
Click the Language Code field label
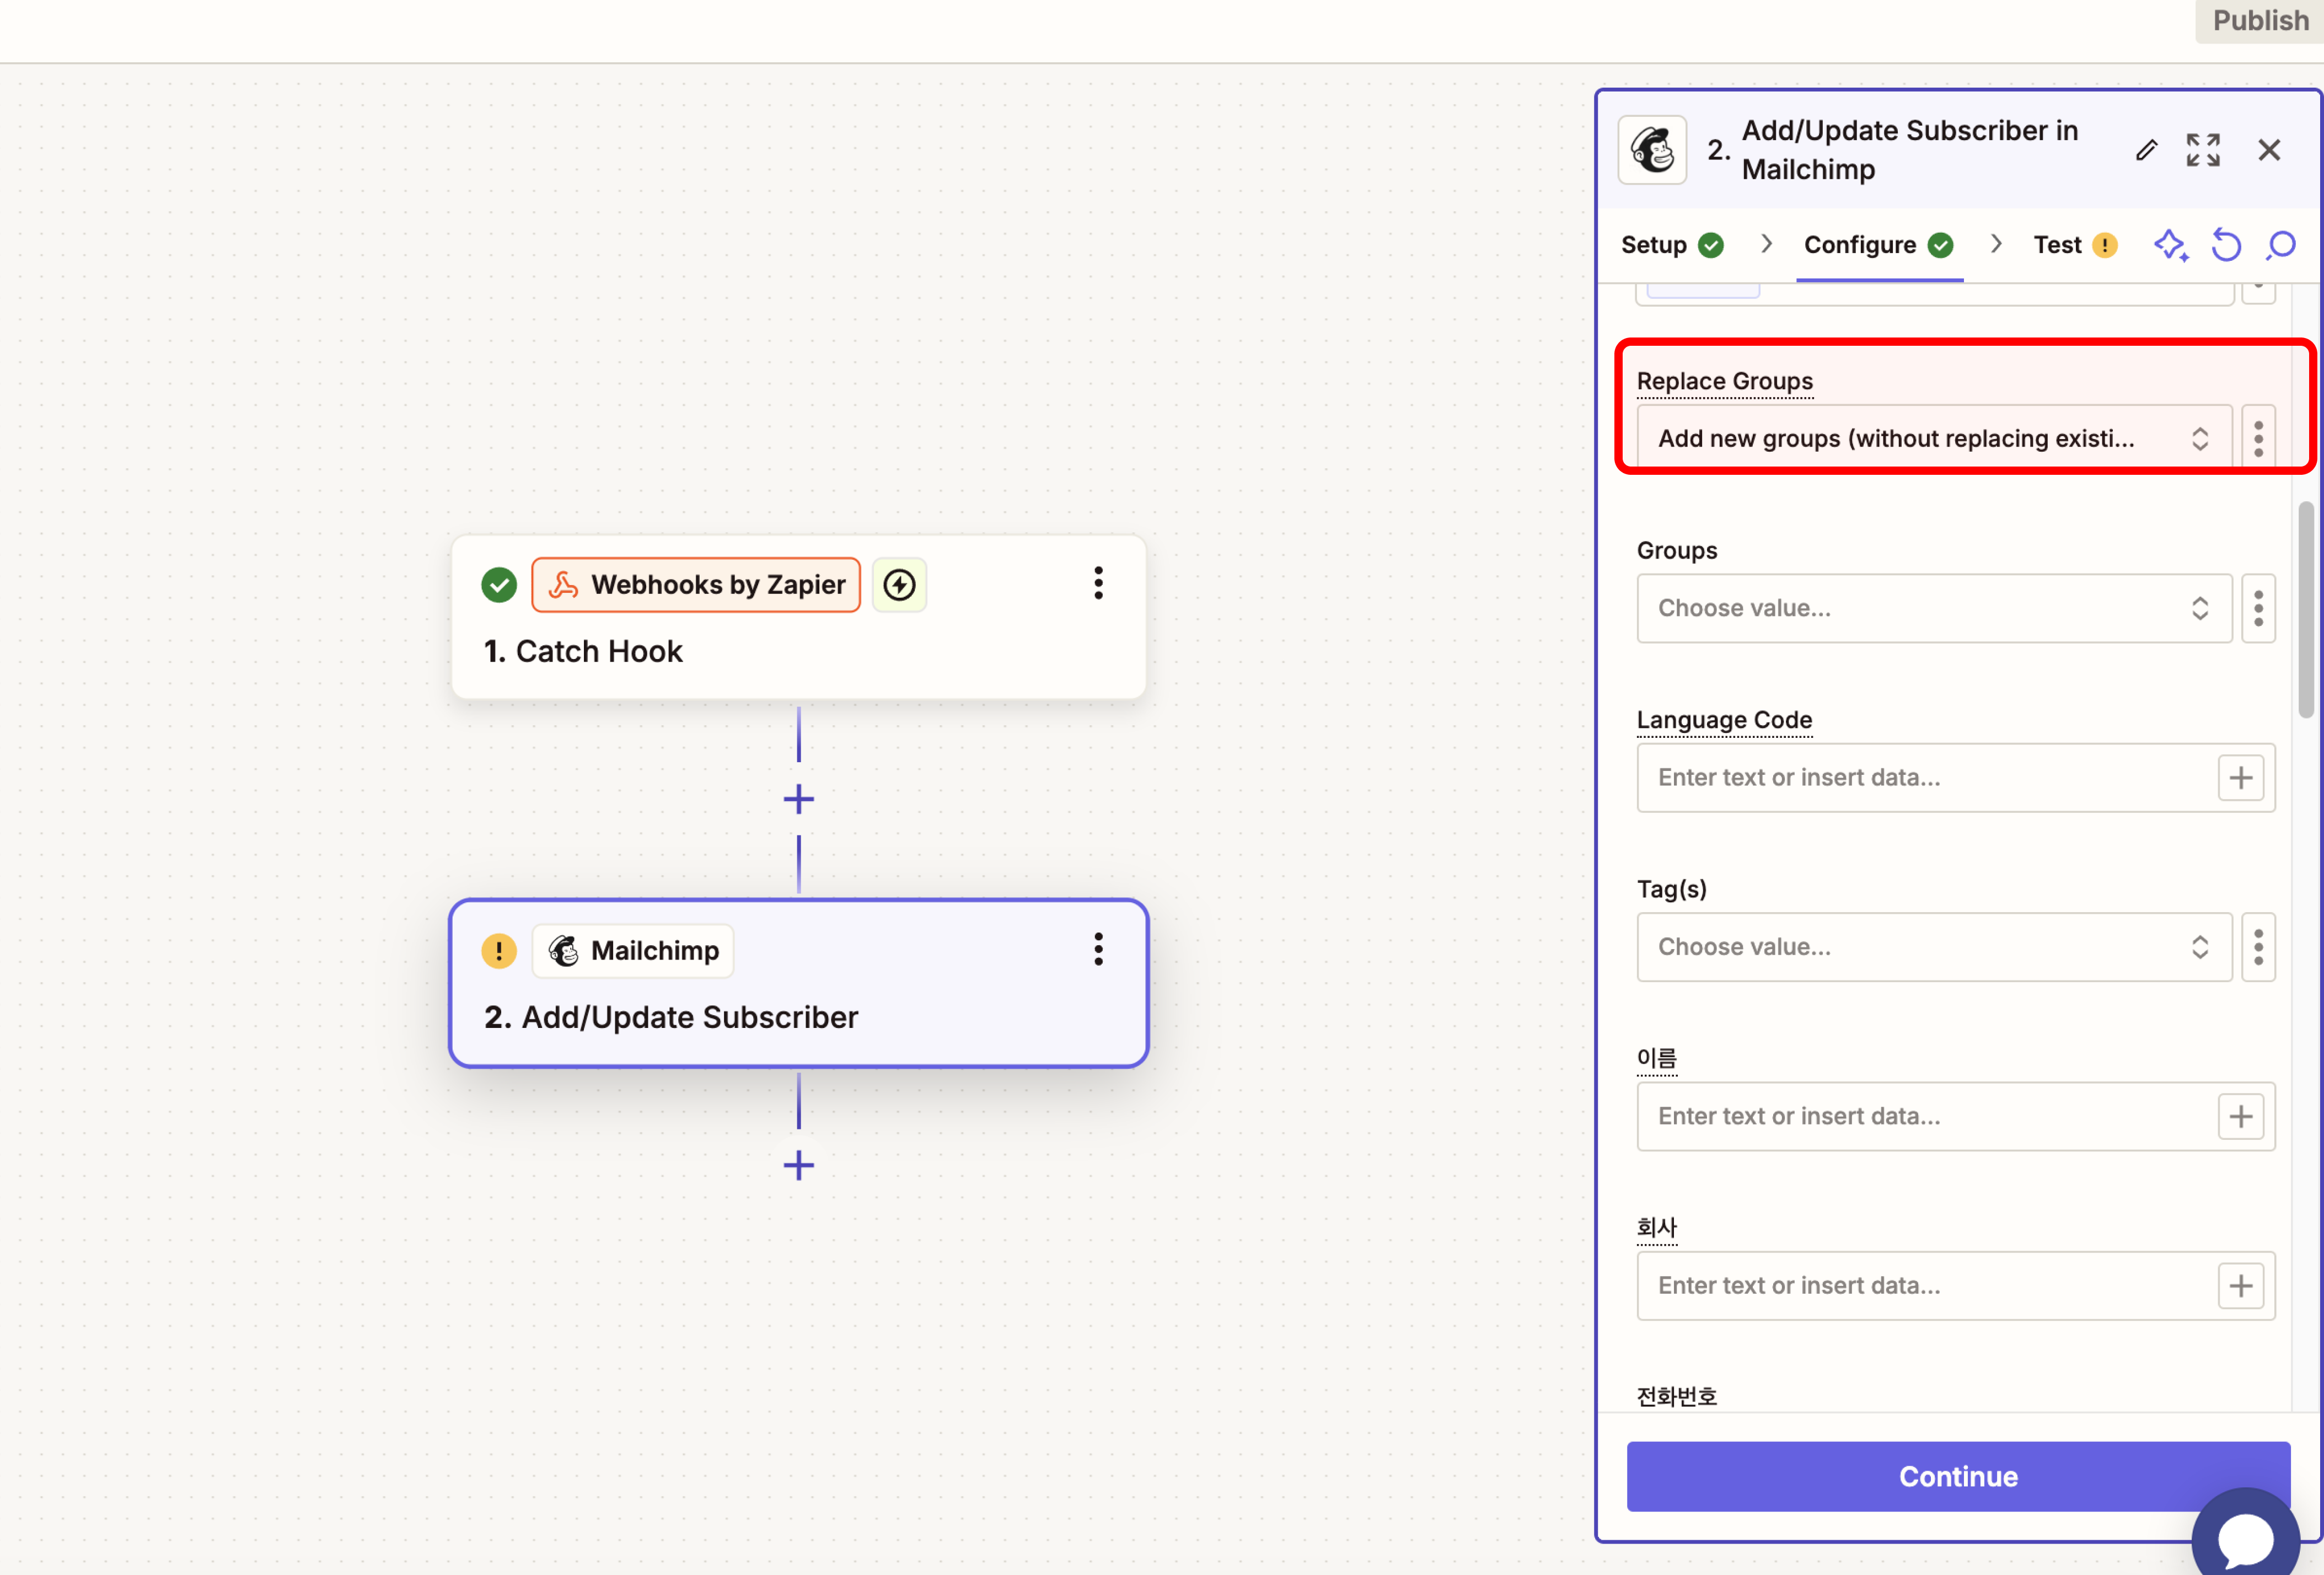pyautogui.click(x=1724, y=720)
